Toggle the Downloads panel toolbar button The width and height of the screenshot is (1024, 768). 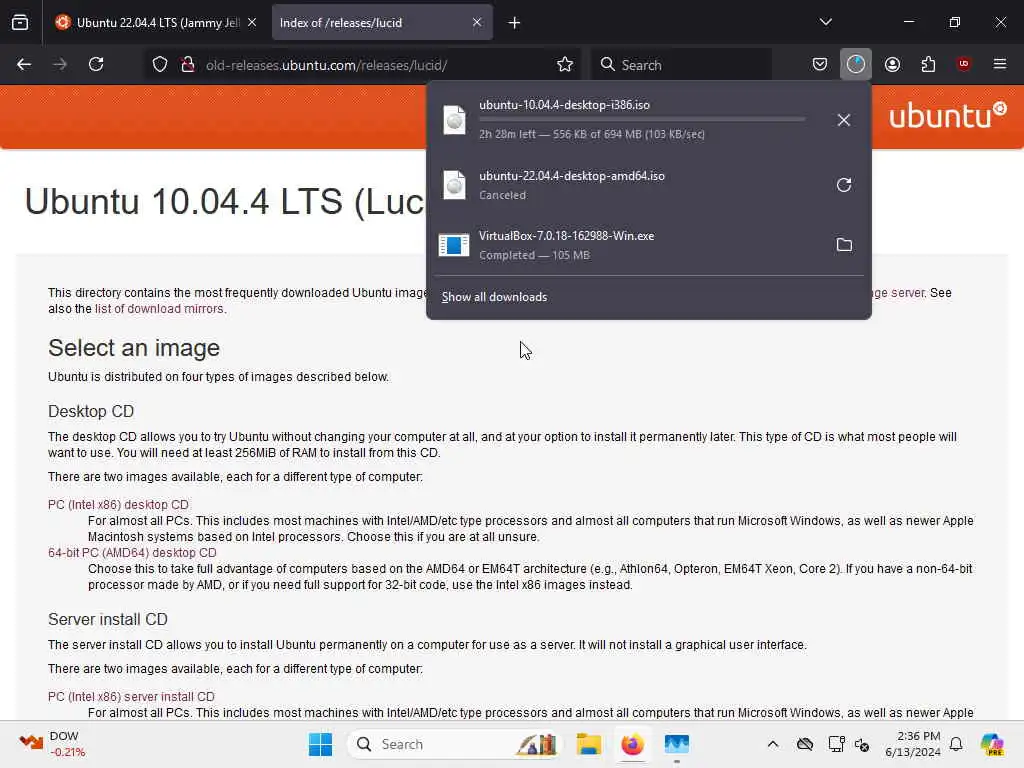[856, 64]
